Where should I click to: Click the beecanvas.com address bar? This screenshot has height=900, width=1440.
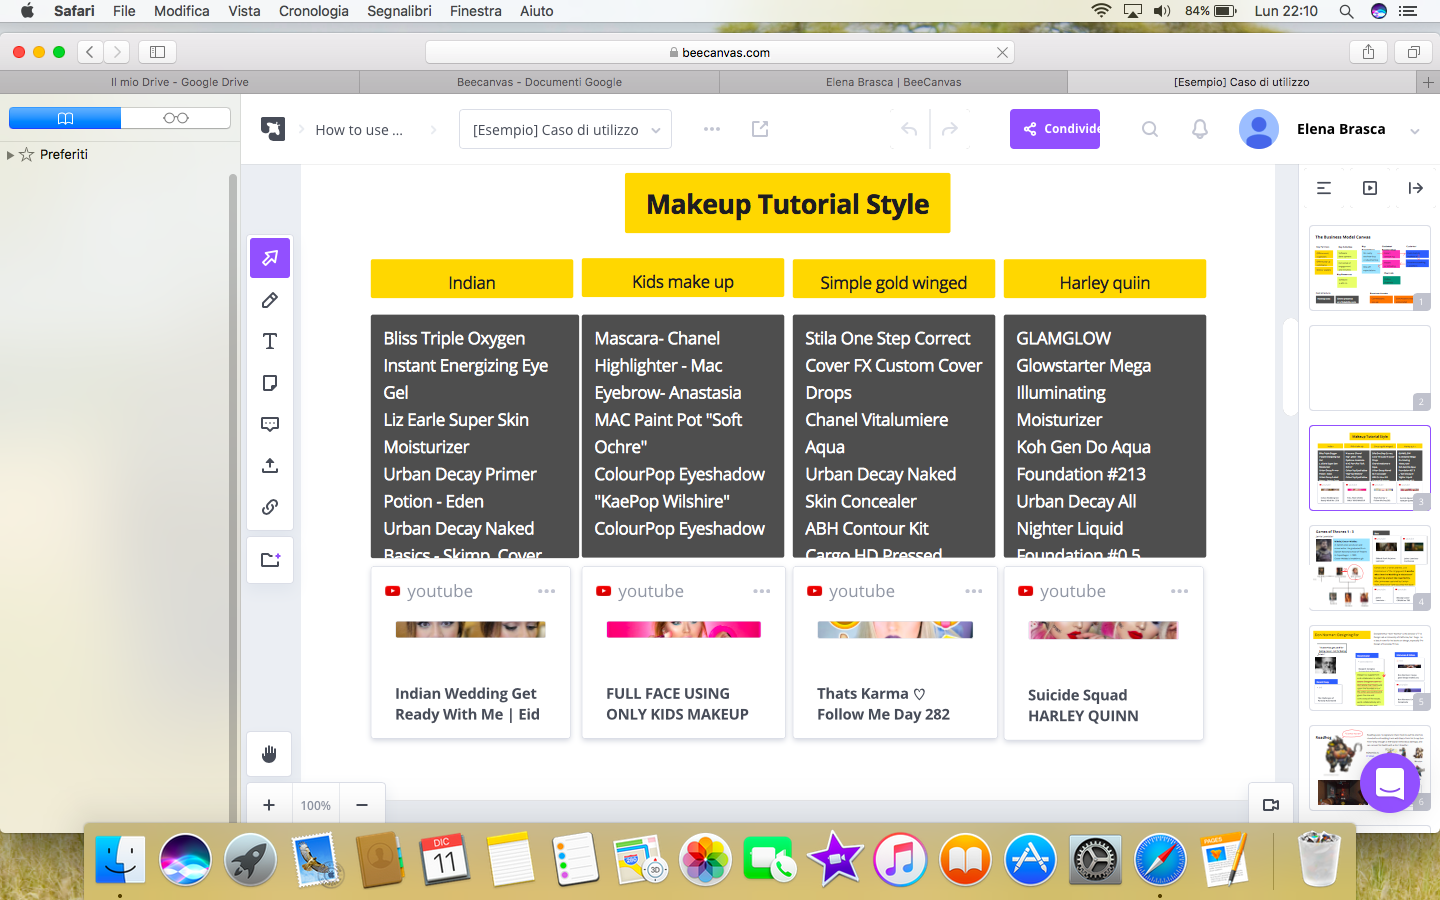point(720,52)
